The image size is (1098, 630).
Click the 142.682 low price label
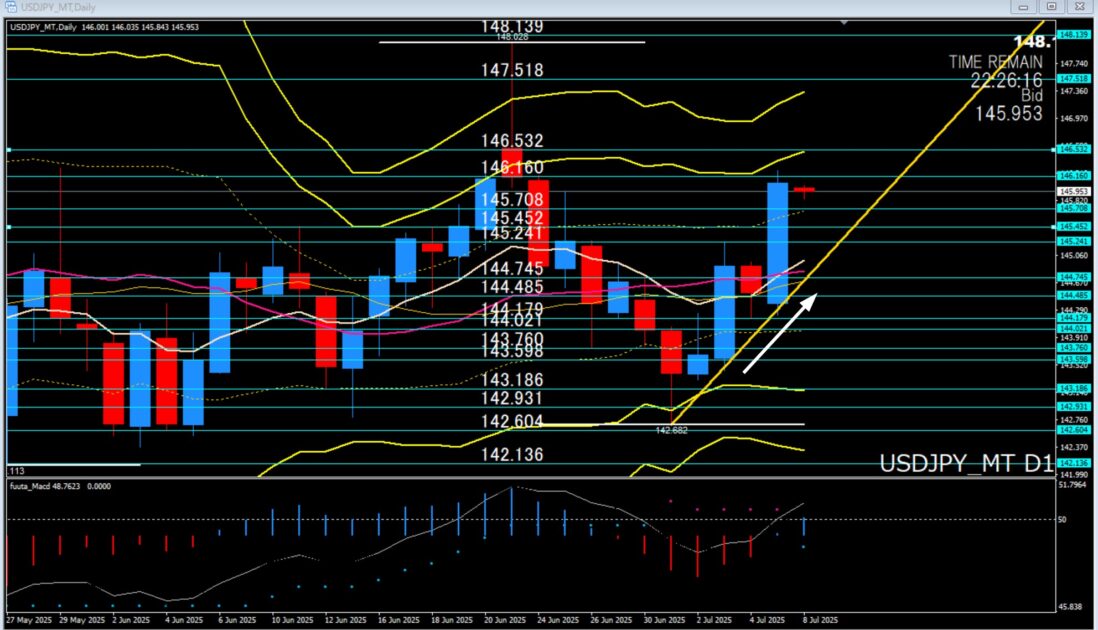point(671,430)
